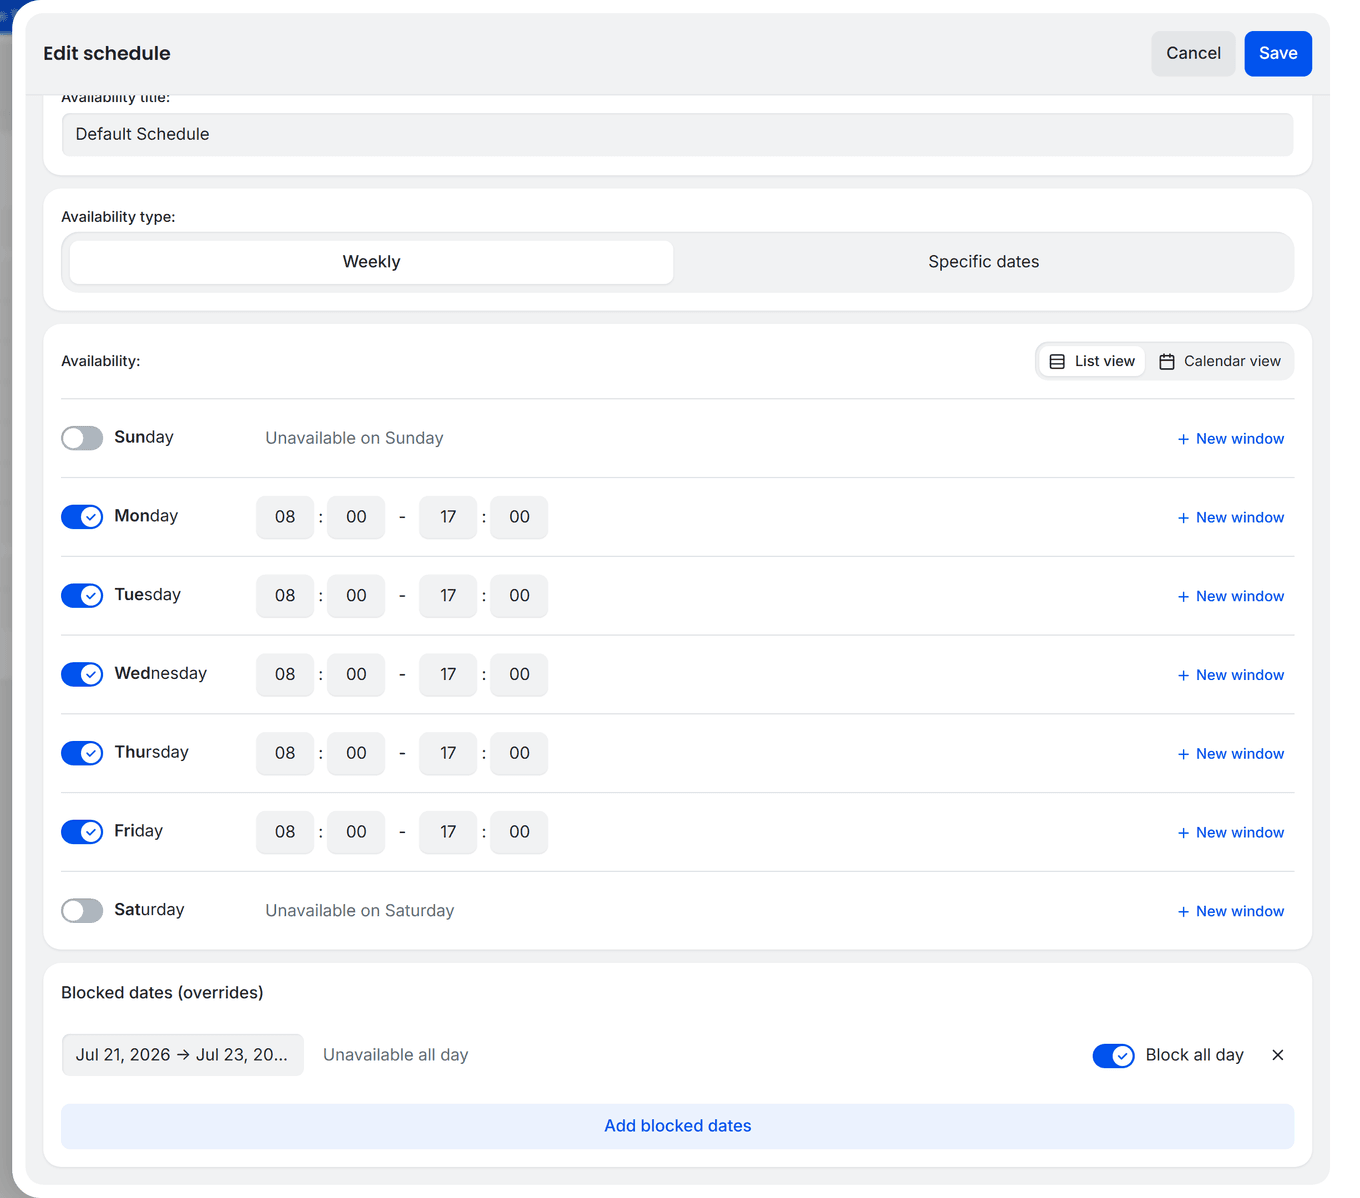The image size is (1360, 1198).
Task: Click Thursday start minutes field
Action: click(x=356, y=753)
